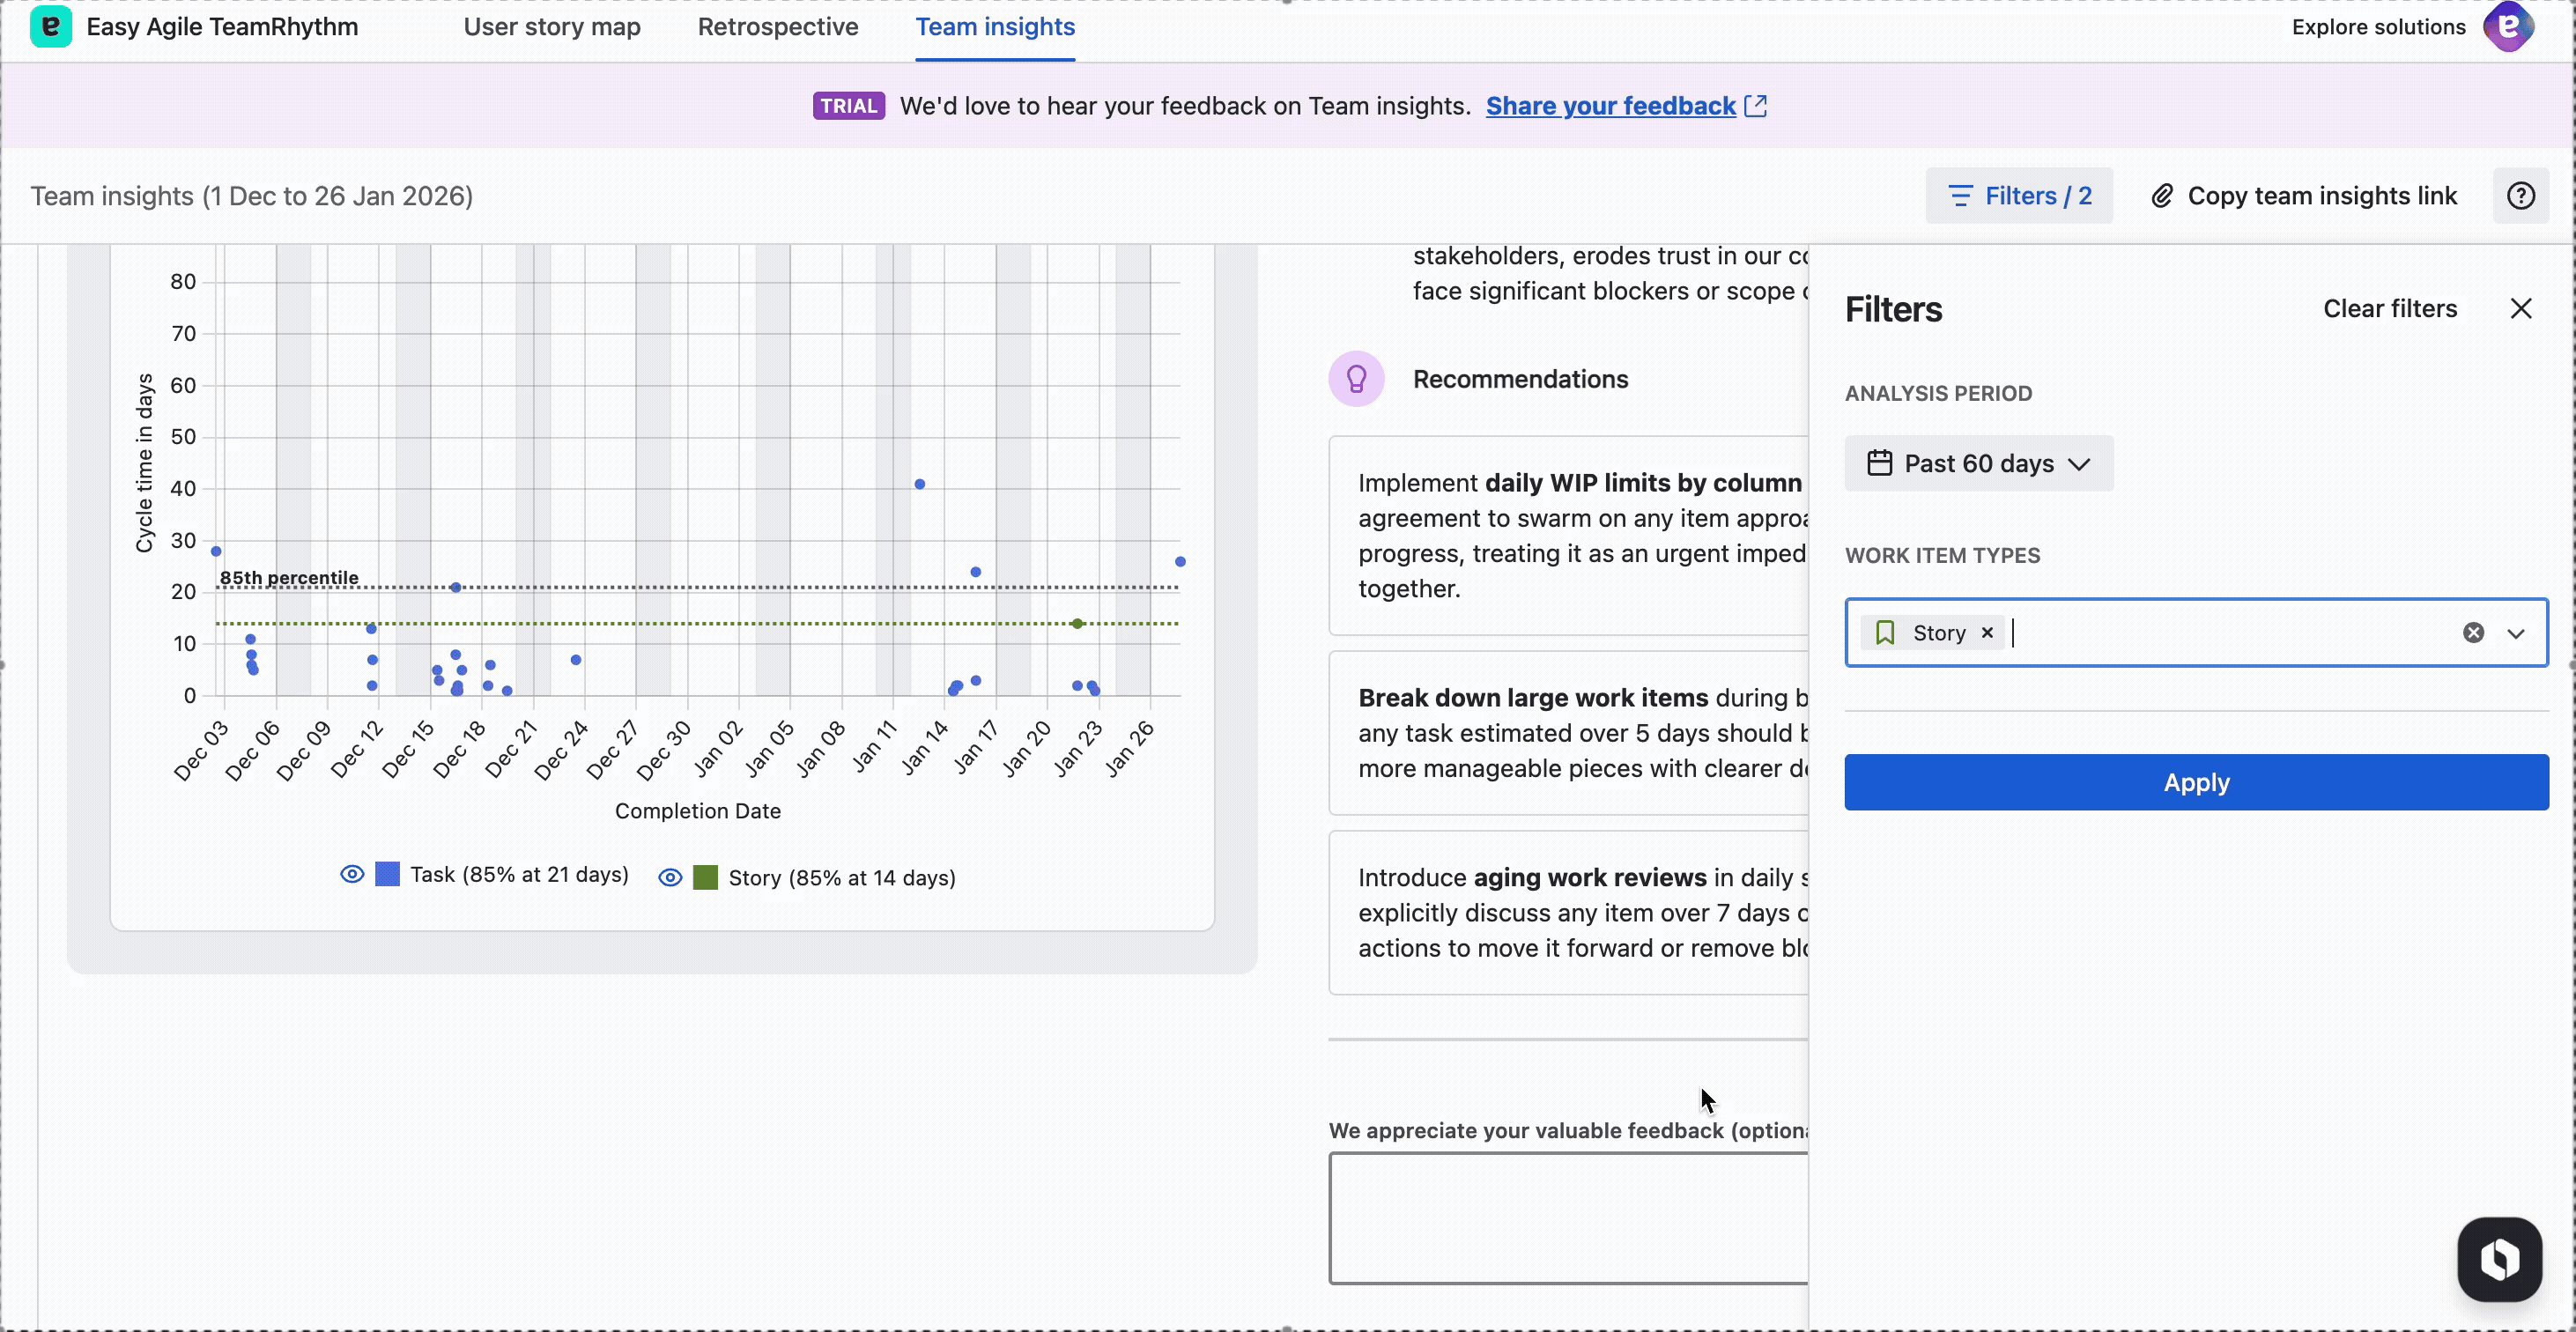Switch to the User story map tab
Viewport: 2576px width, 1332px height.
(551, 27)
